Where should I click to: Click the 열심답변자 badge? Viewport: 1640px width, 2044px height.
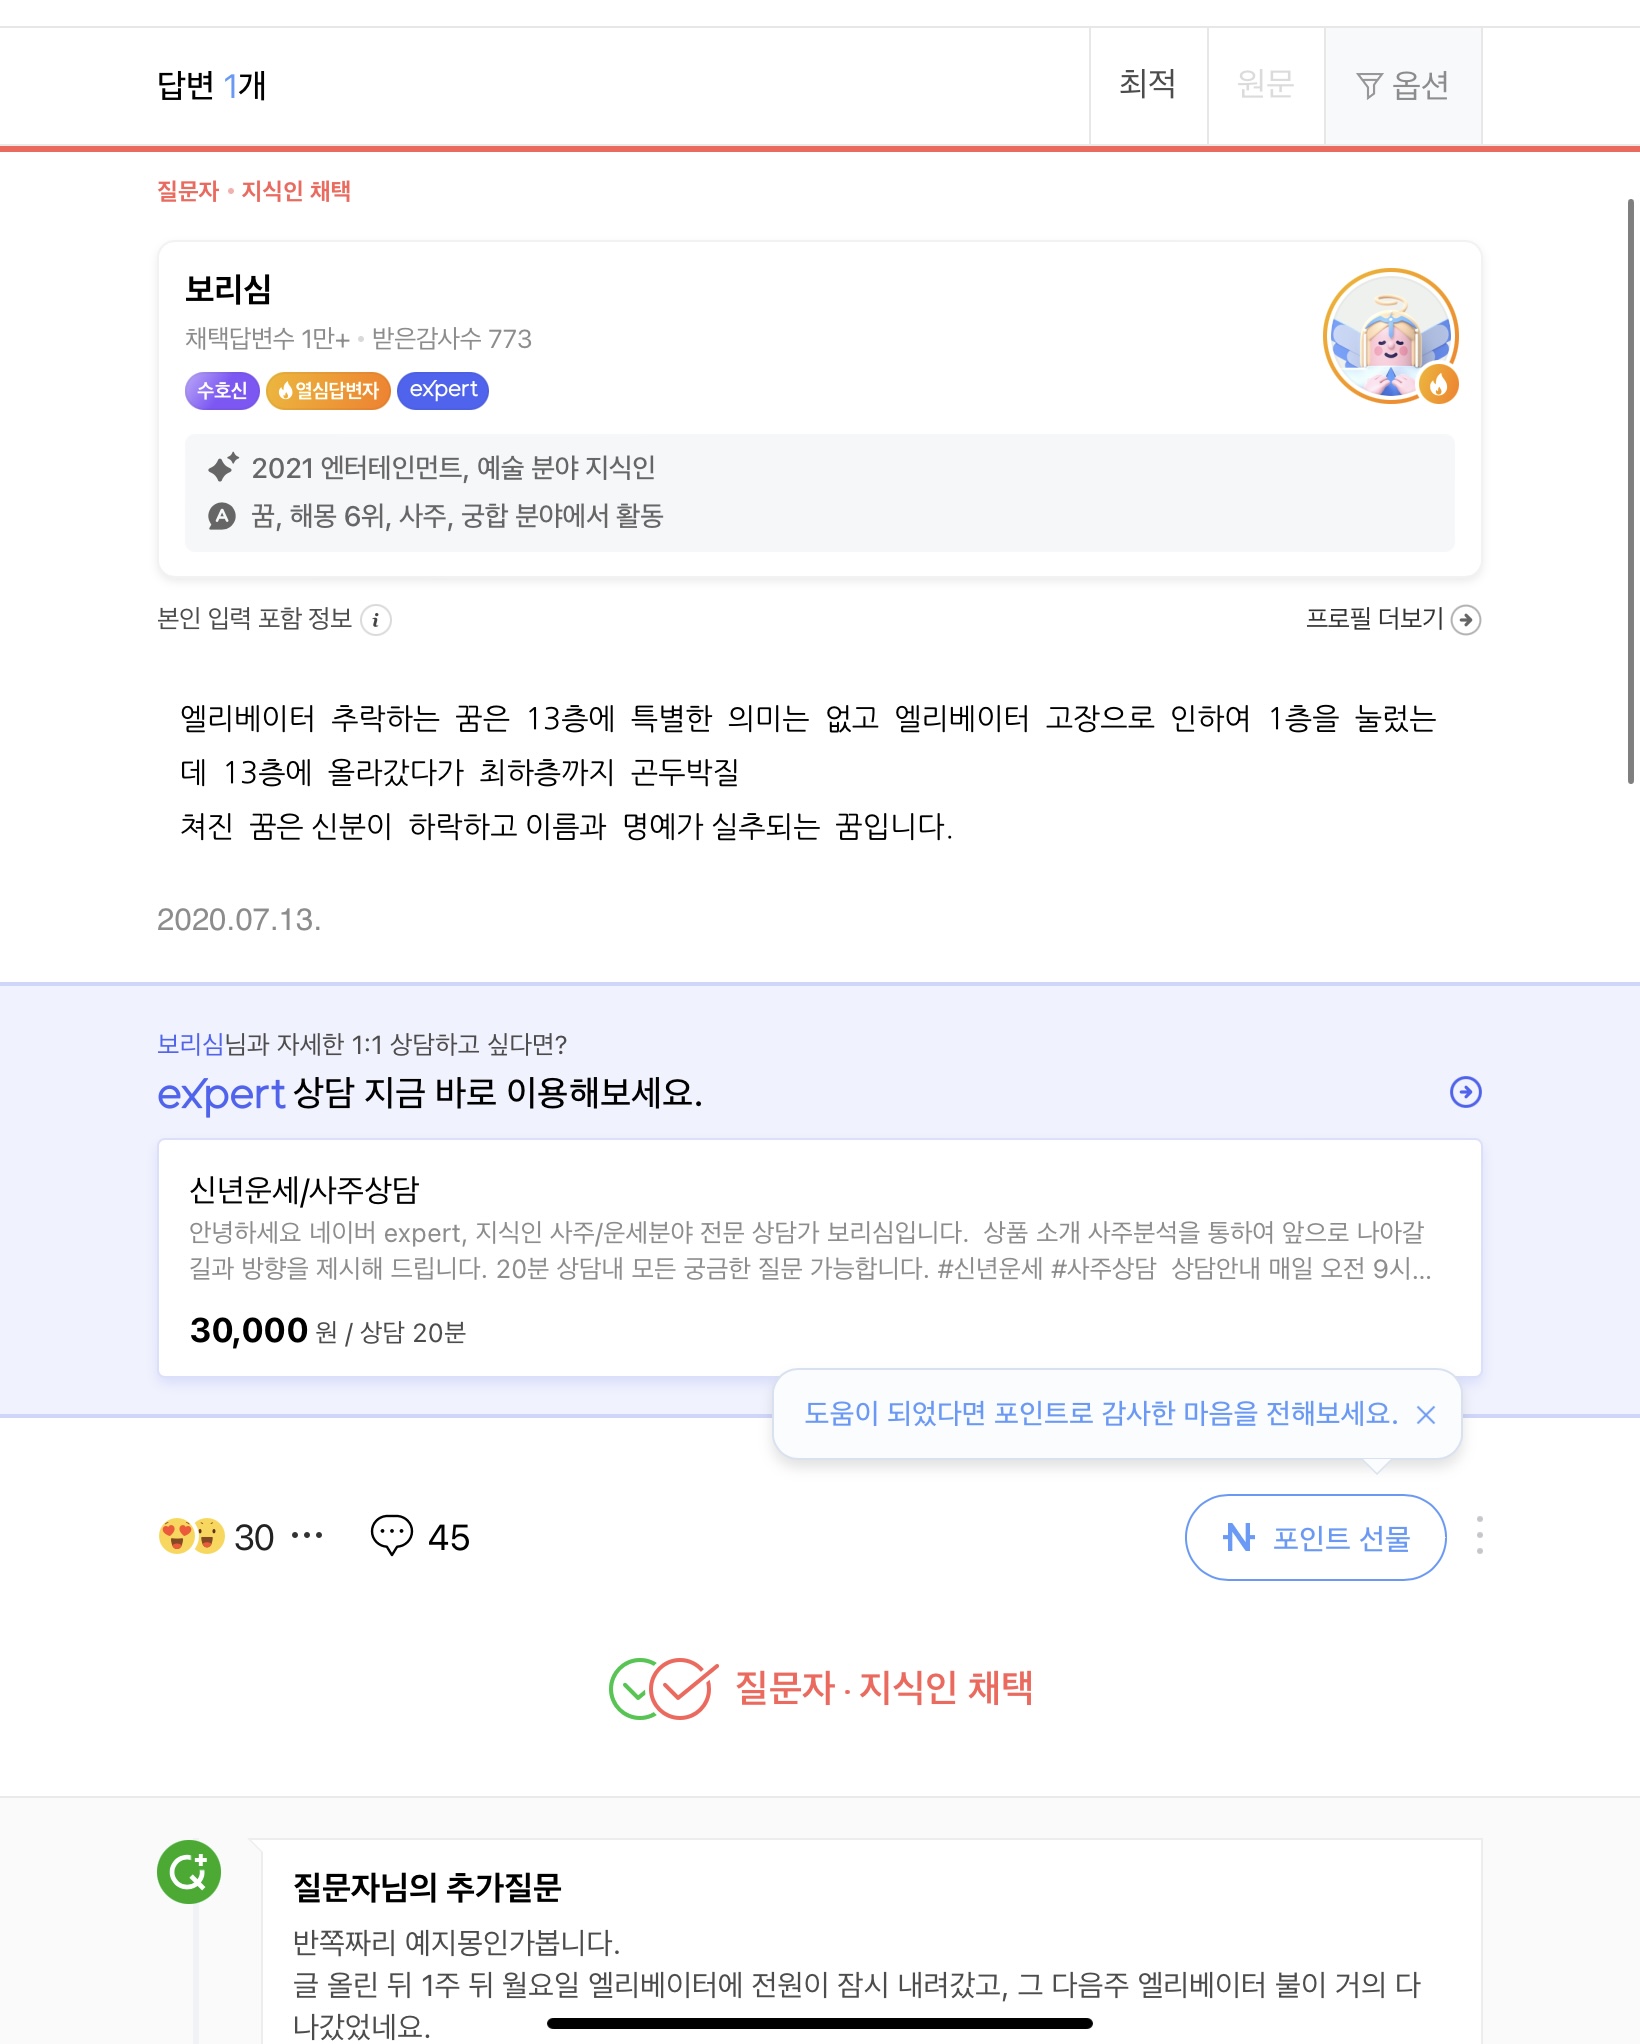click(x=328, y=390)
